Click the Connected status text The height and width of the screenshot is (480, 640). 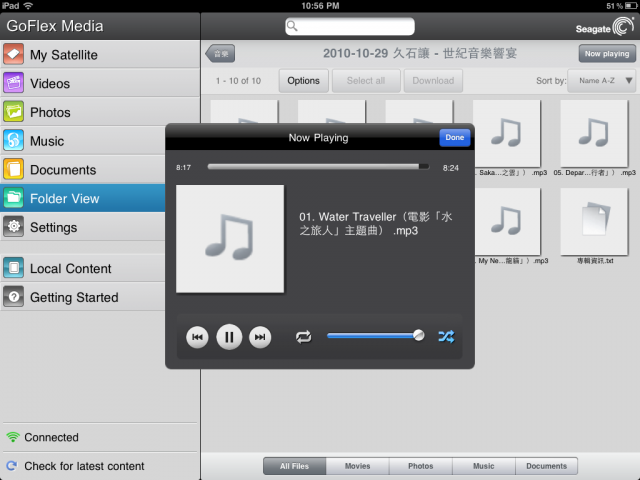click(51, 437)
